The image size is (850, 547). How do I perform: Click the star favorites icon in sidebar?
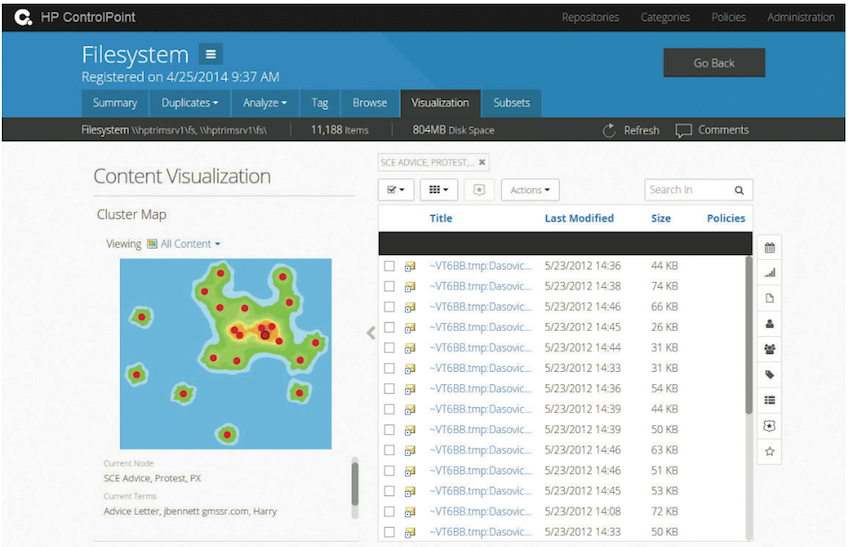tap(769, 451)
